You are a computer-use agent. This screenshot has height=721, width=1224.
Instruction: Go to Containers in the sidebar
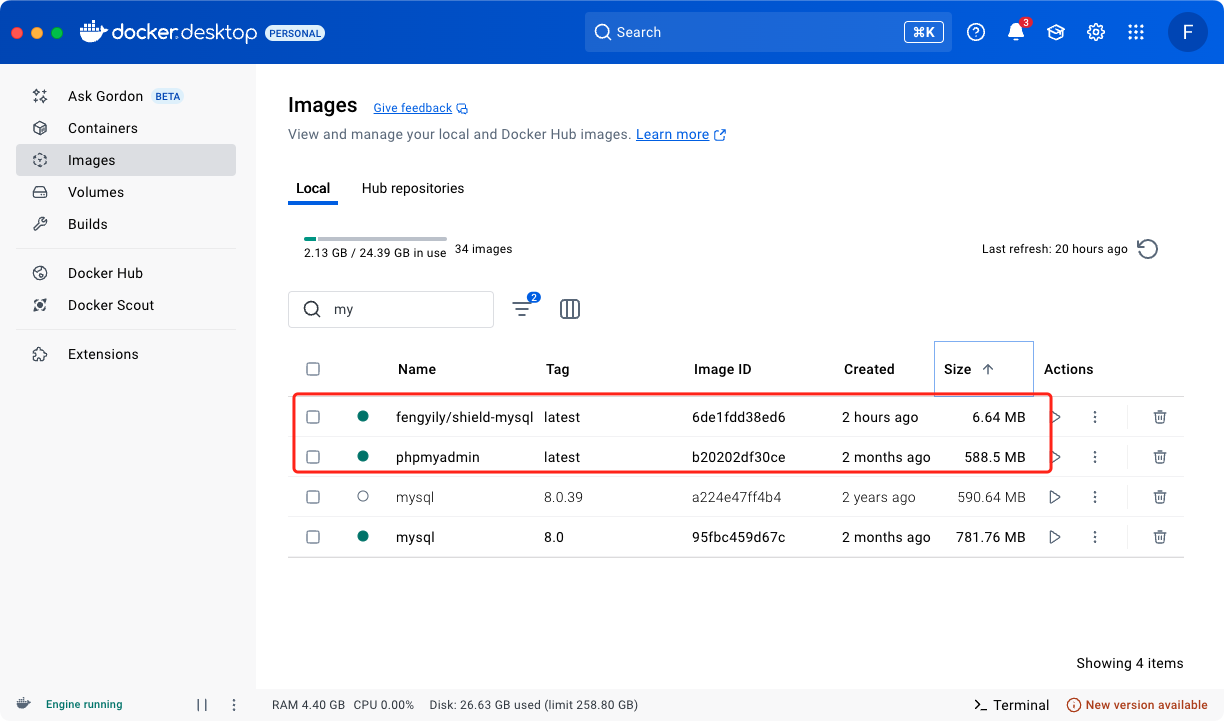pos(125,128)
